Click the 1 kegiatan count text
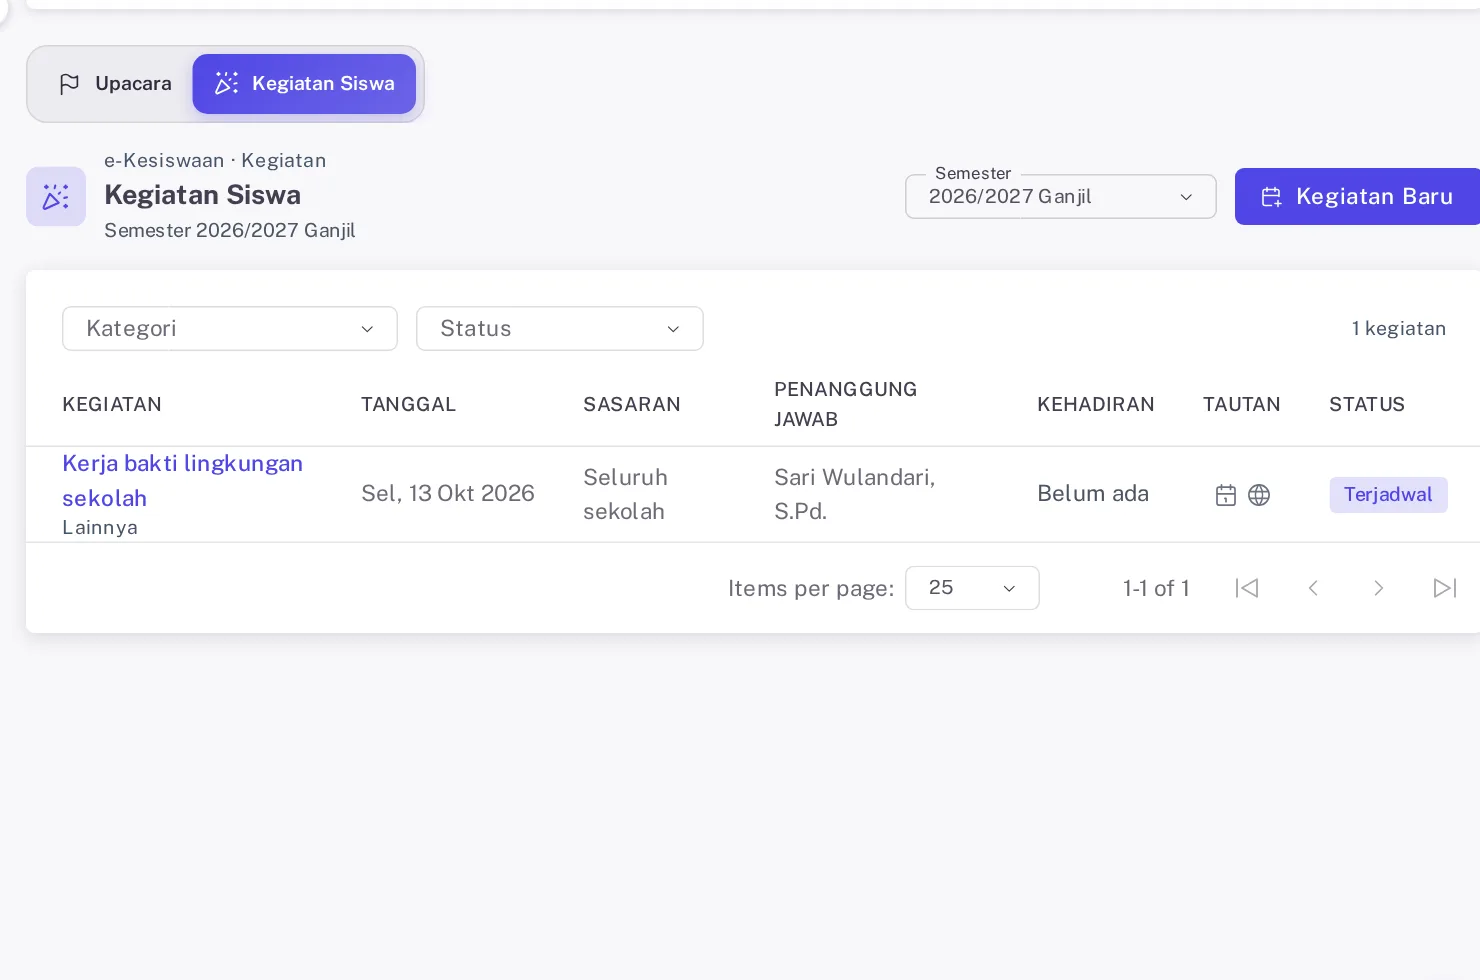The width and height of the screenshot is (1480, 980). click(1398, 328)
